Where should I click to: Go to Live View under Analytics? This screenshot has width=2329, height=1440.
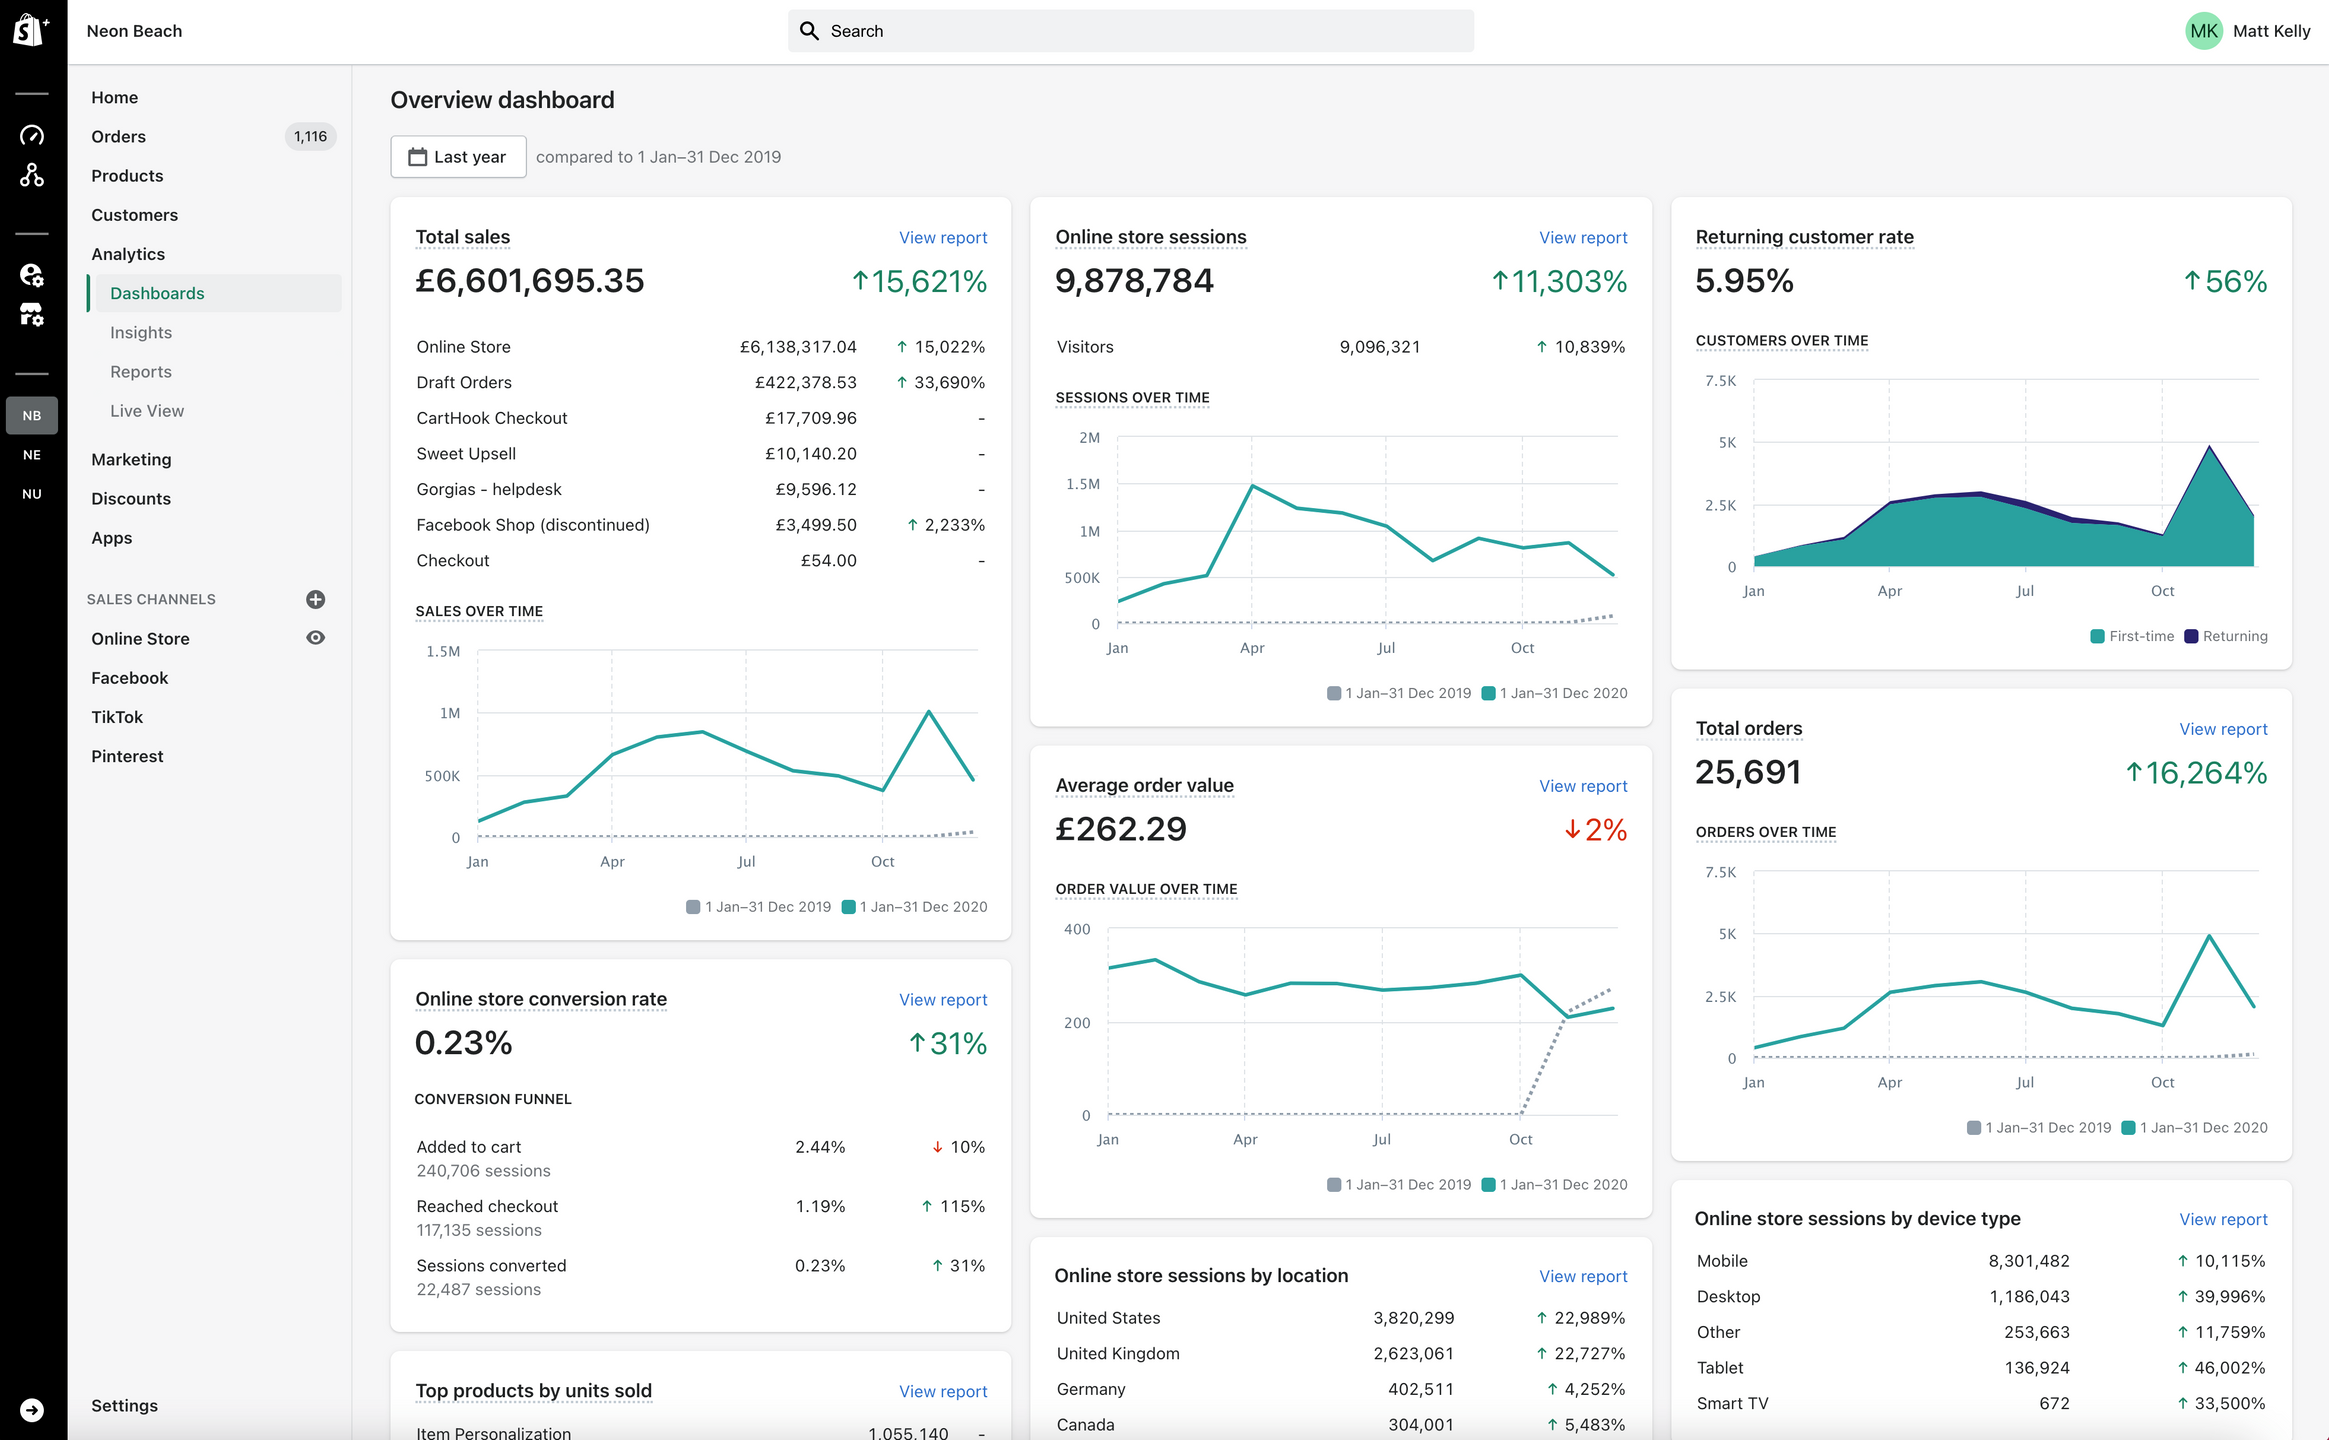click(147, 411)
